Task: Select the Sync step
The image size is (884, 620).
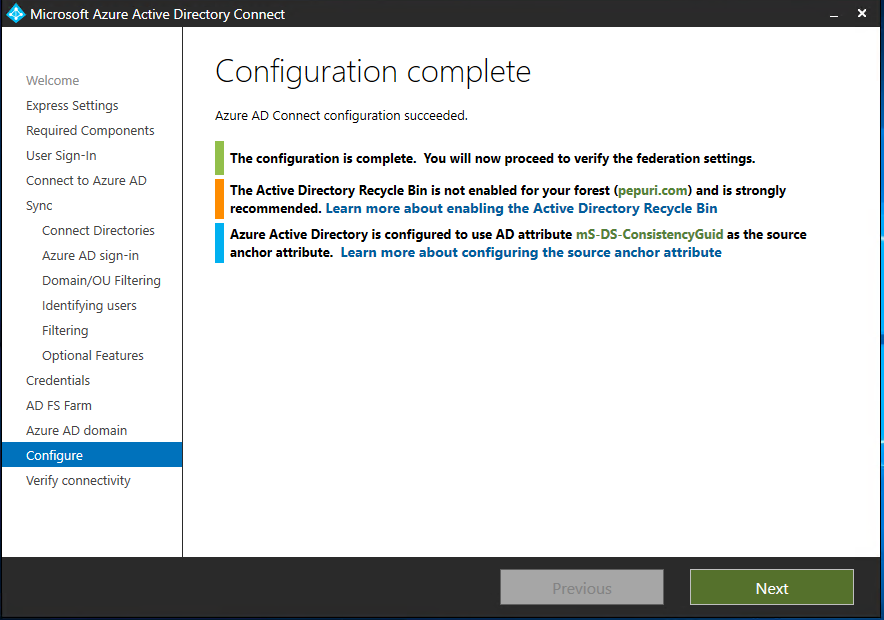Action: [39, 206]
